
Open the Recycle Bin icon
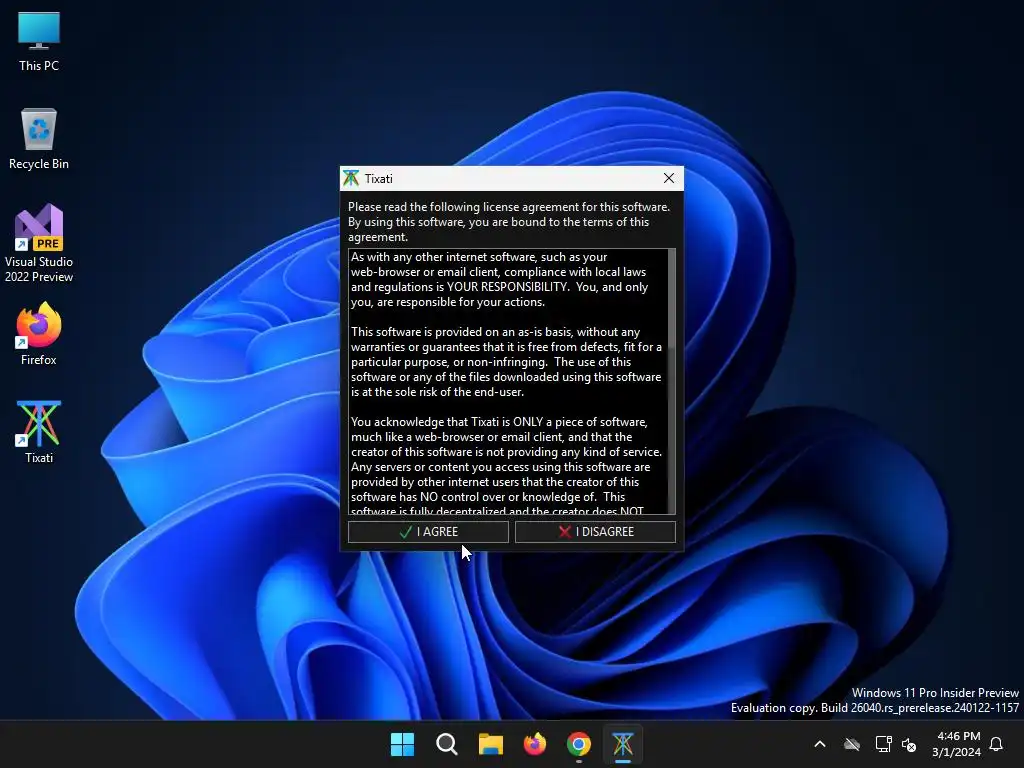coord(39,139)
